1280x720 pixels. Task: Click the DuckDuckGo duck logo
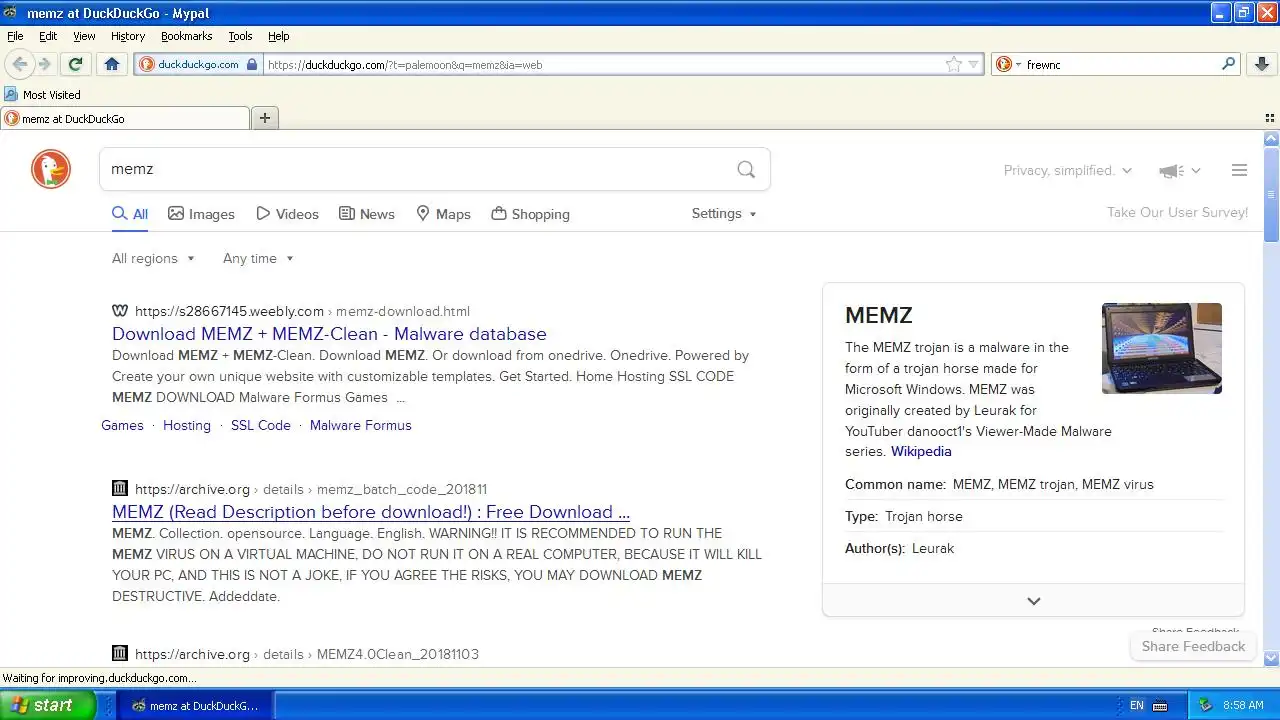click(x=51, y=169)
